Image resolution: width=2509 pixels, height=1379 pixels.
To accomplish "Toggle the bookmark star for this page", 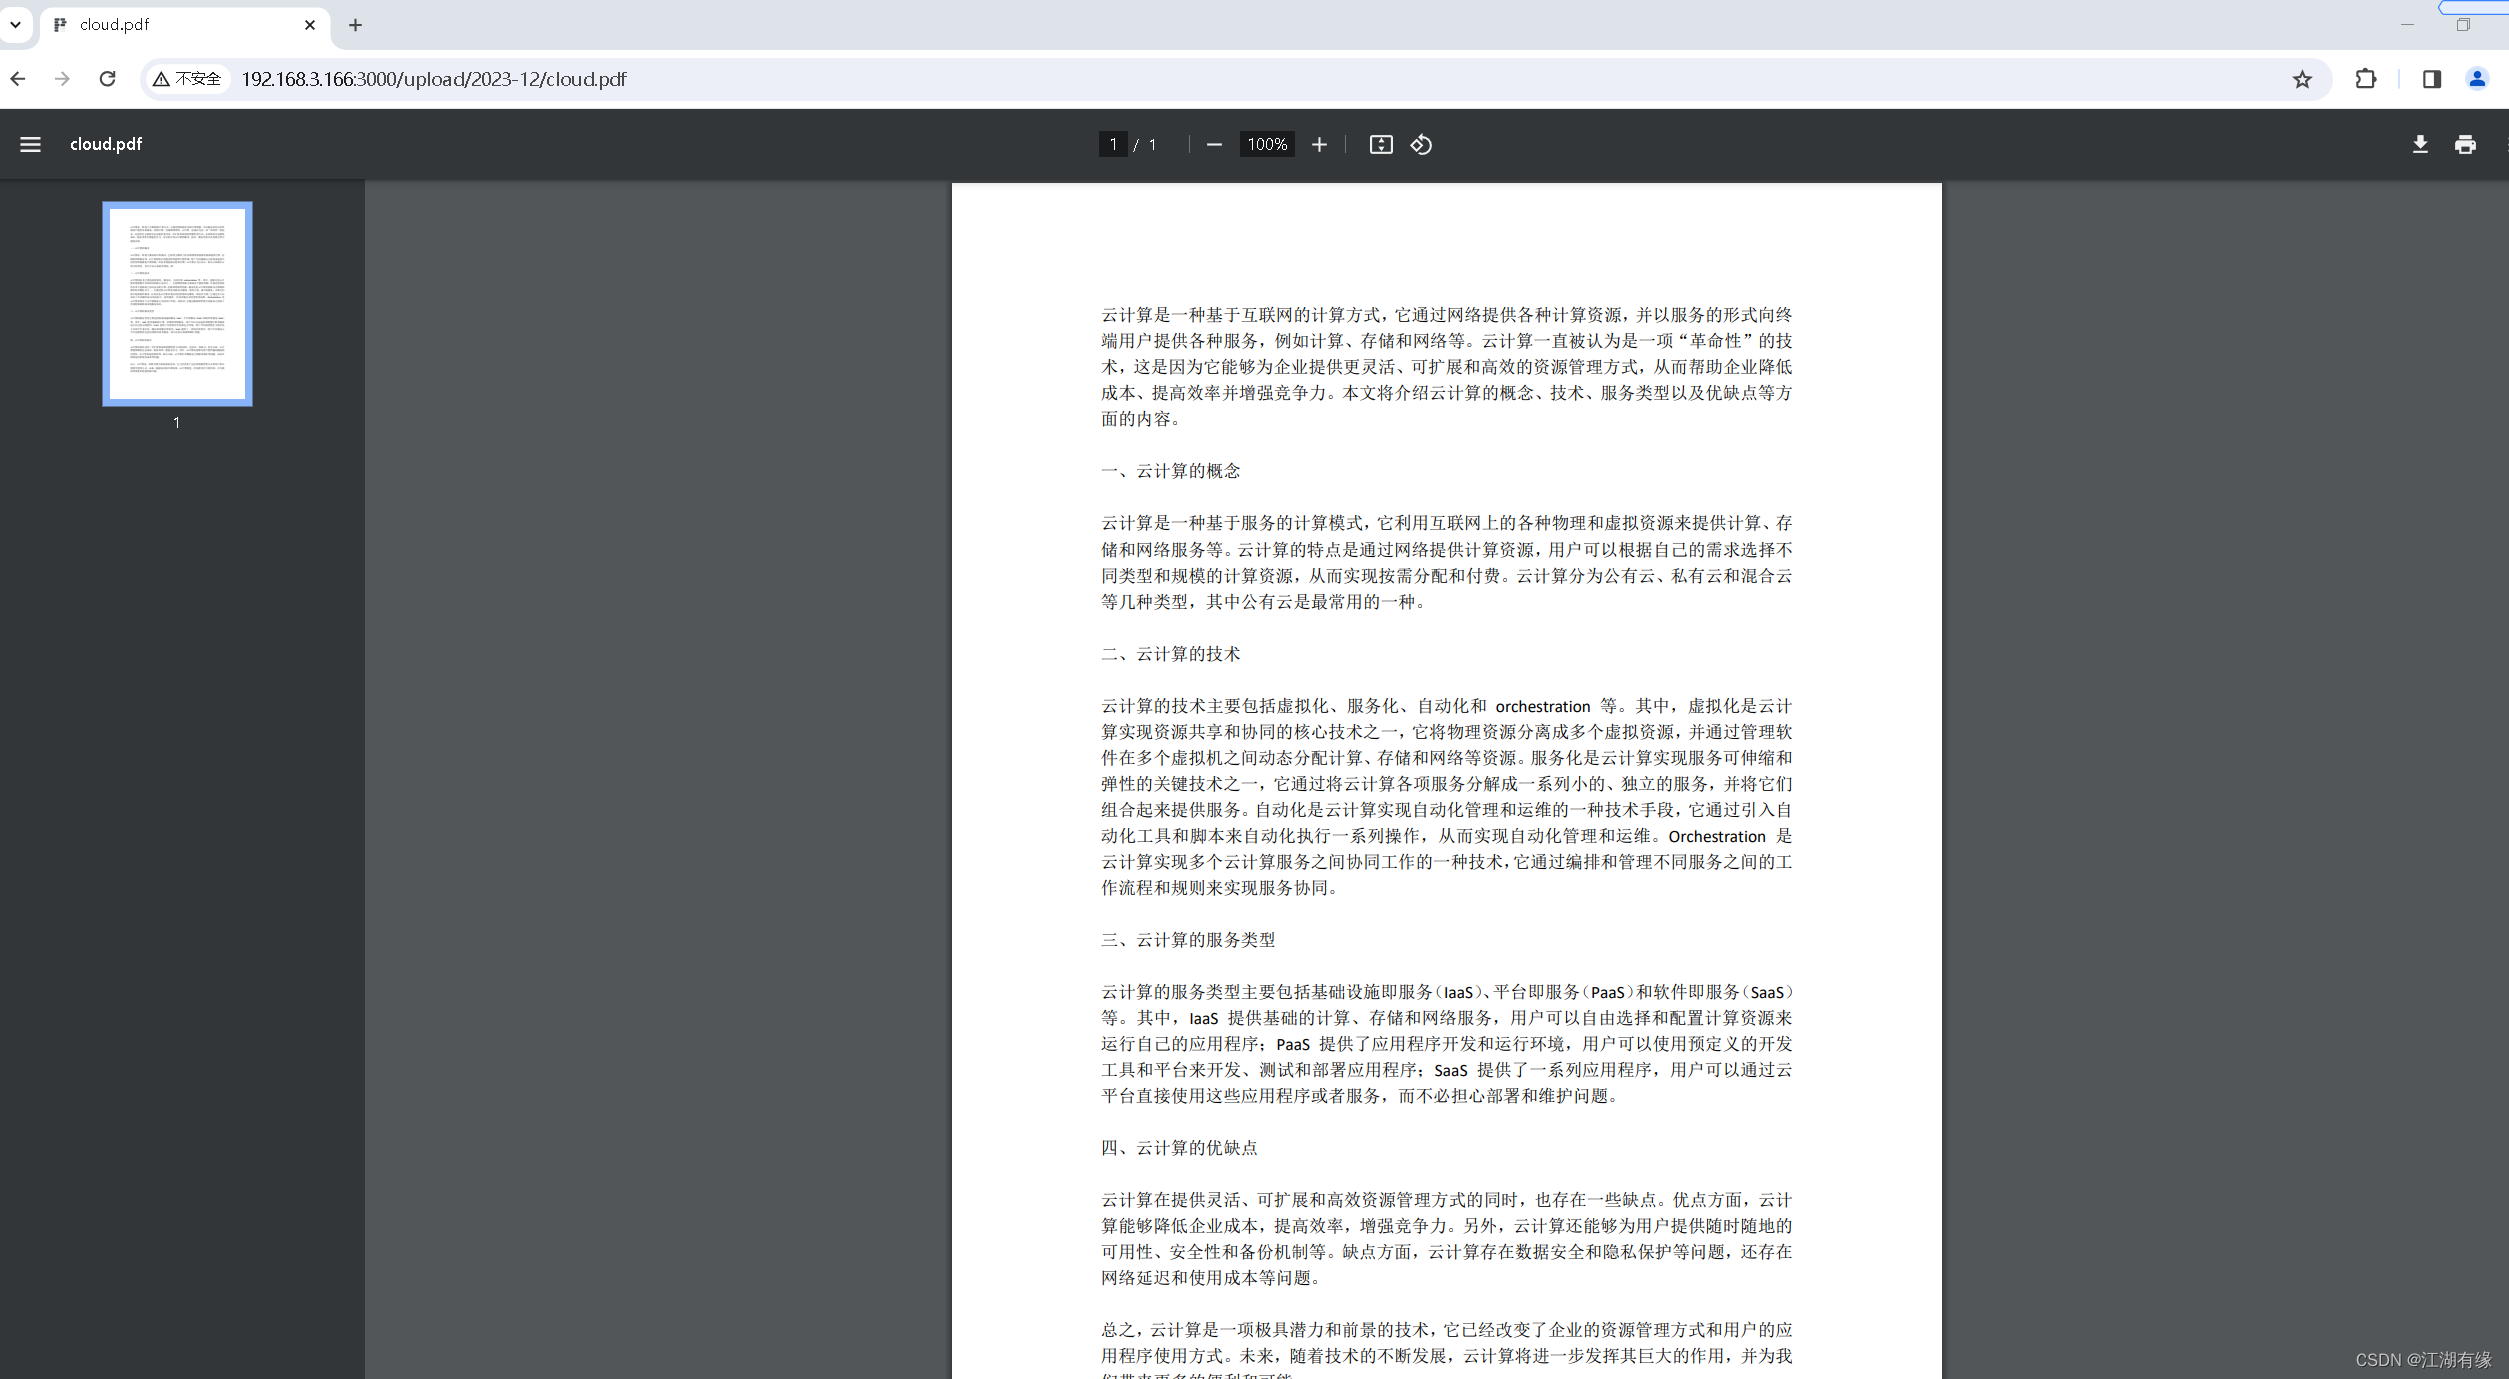I will pos(2301,79).
